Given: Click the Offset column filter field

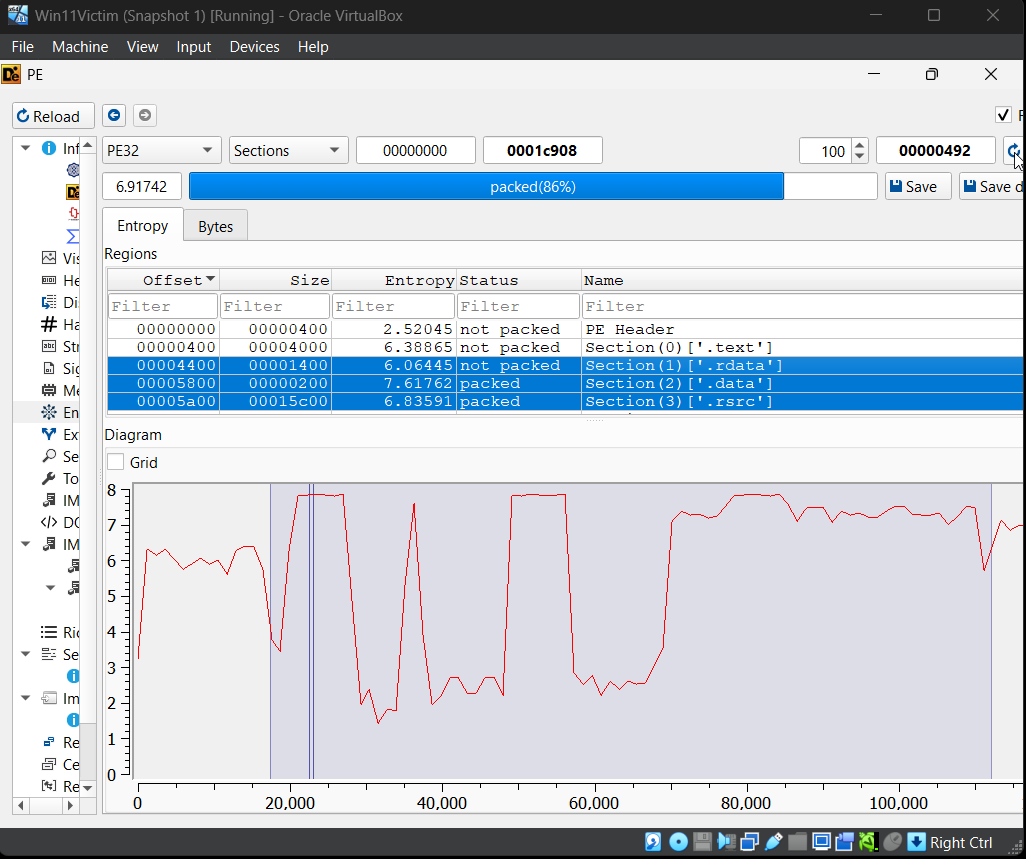Looking at the screenshot, I should (x=163, y=306).
